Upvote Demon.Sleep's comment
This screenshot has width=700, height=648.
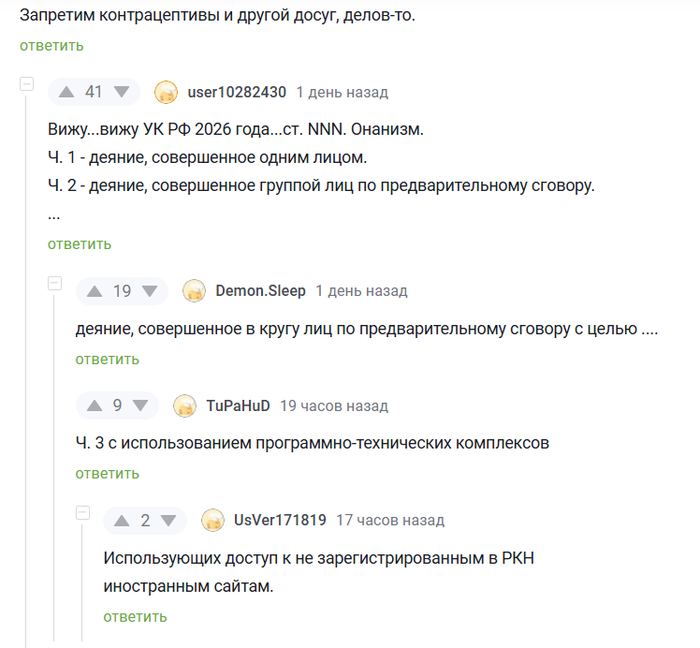point(95,291)
